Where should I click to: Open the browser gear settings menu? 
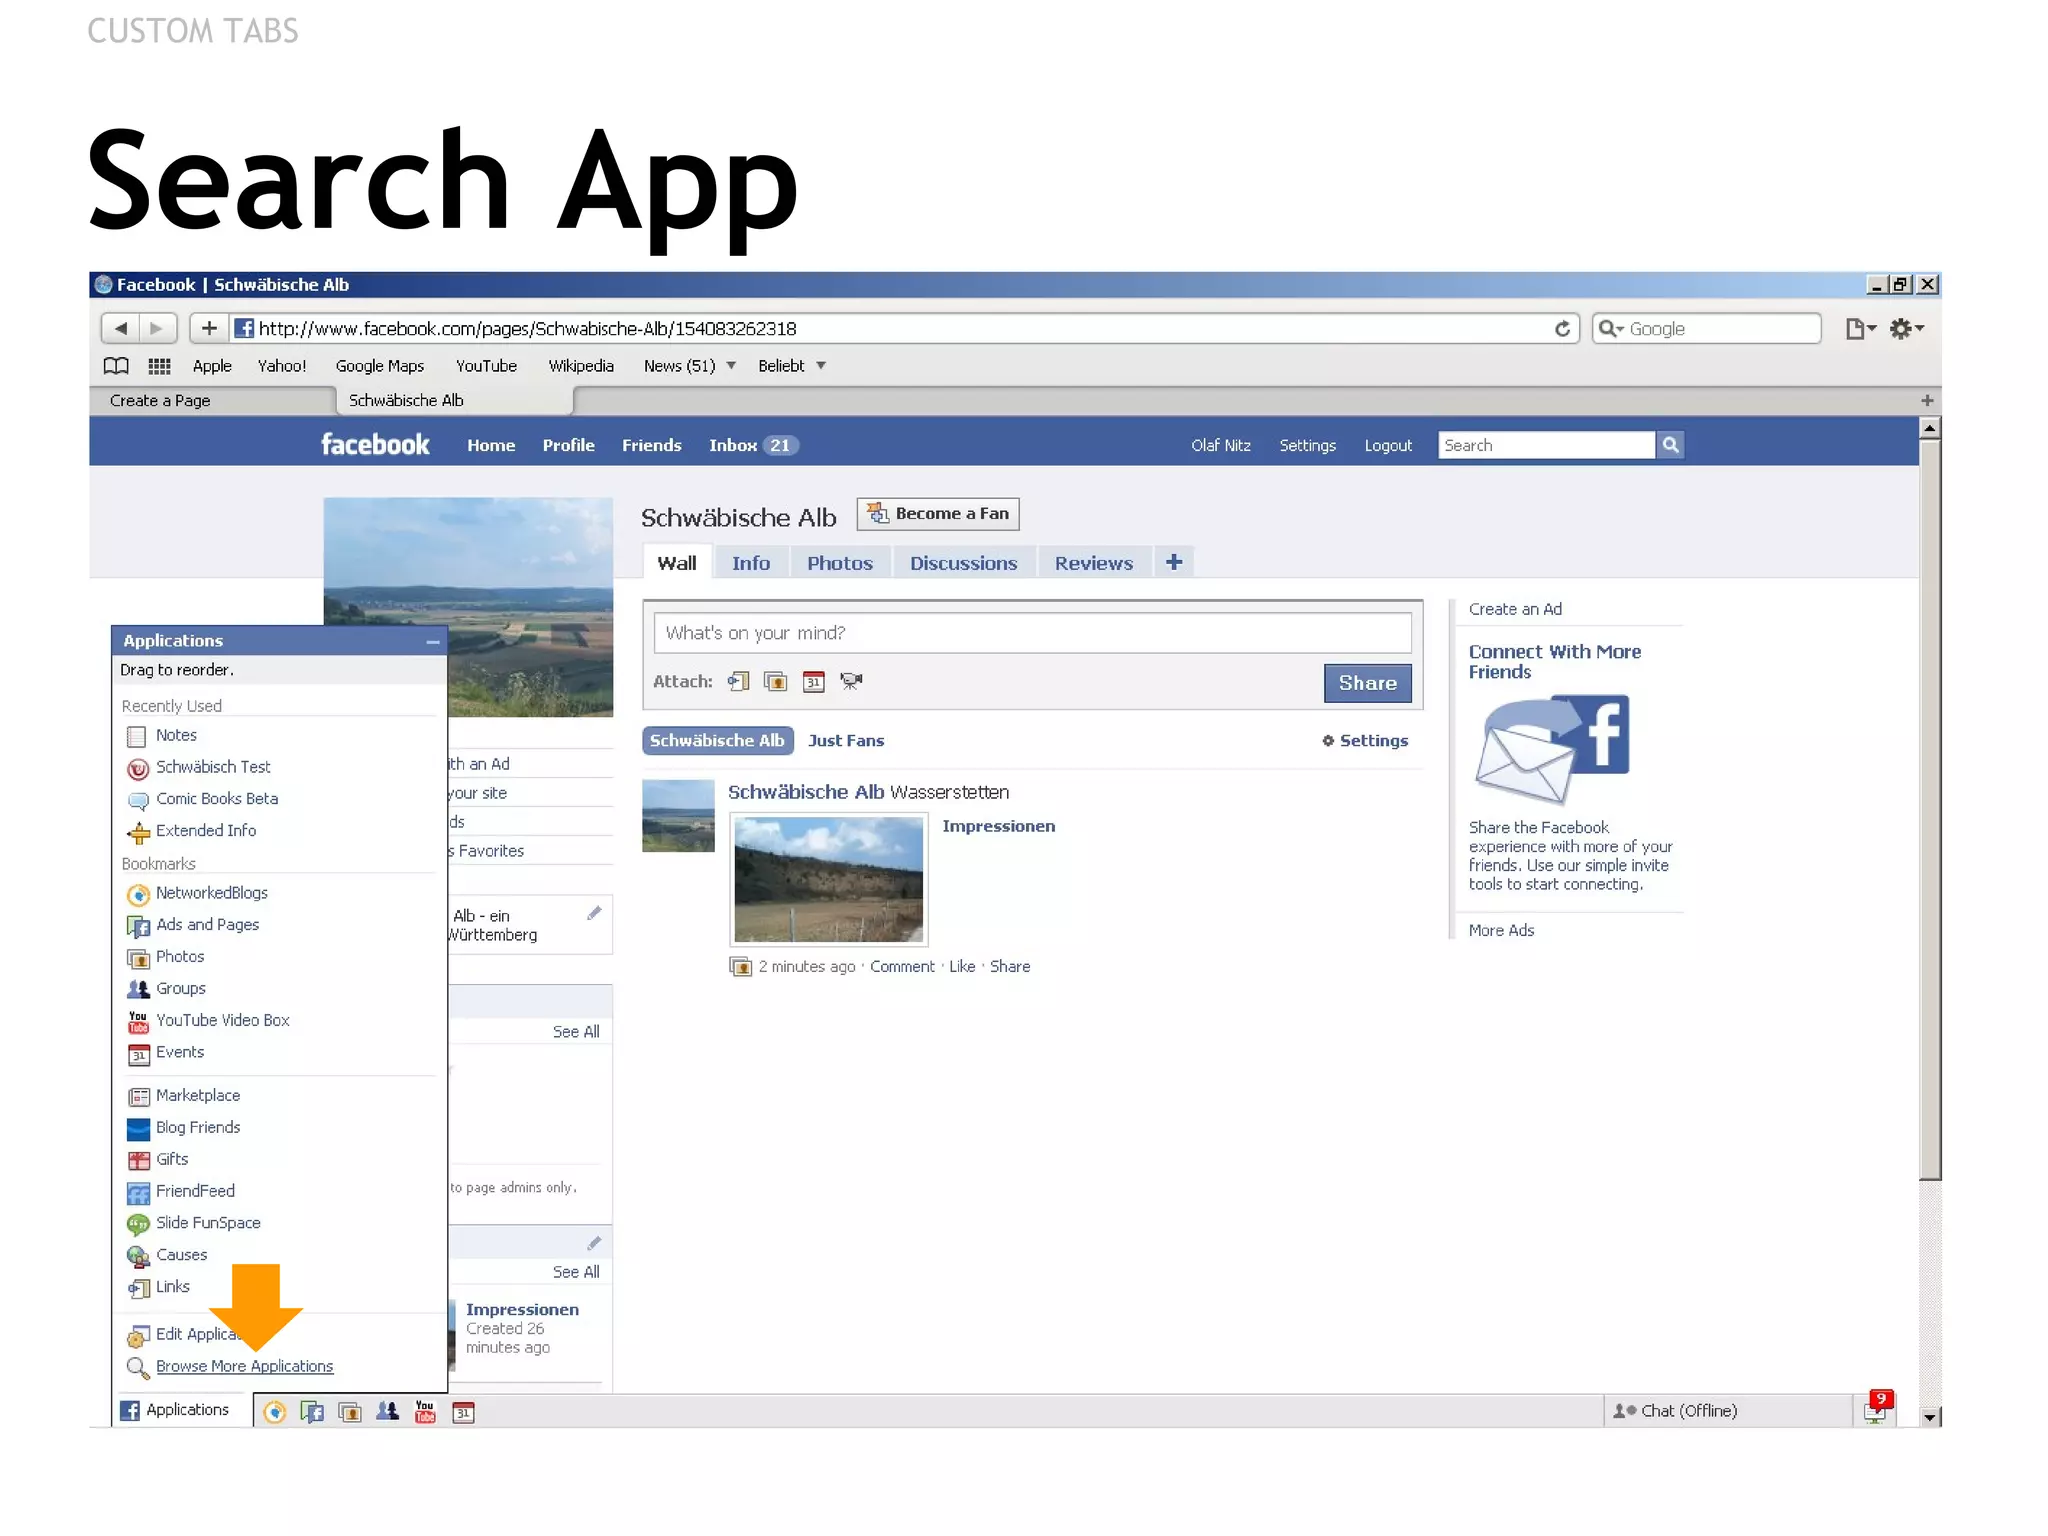pos(1906,329)
